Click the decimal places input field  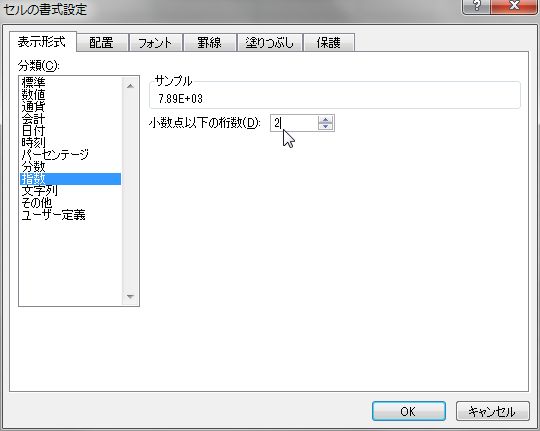[294, 123]
